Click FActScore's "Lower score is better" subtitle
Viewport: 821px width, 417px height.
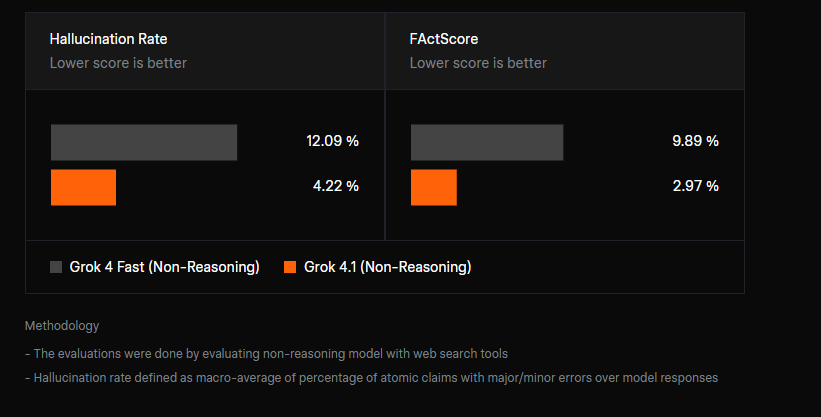point(478,63)
